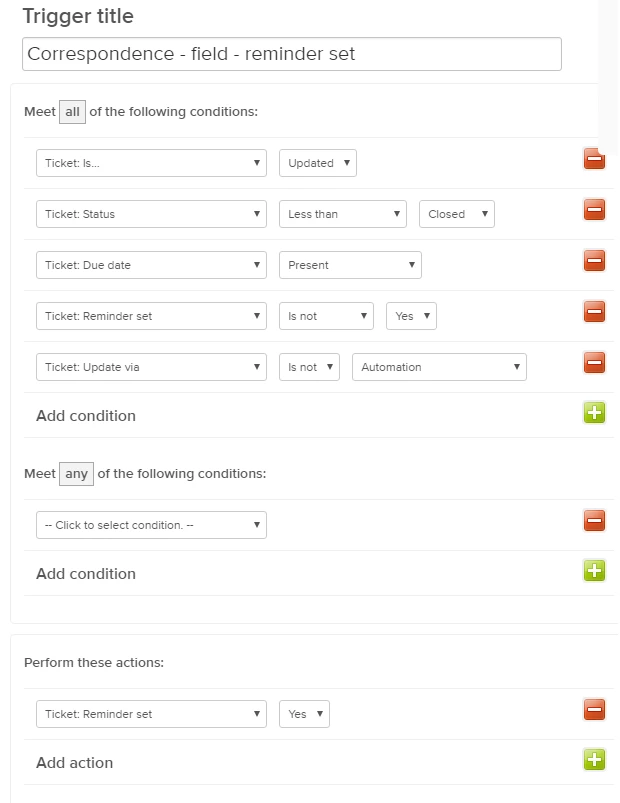Remove the 'Ticket: Update via' condition
The height and width of the screenshot is (803, 620).
[594, 363]
